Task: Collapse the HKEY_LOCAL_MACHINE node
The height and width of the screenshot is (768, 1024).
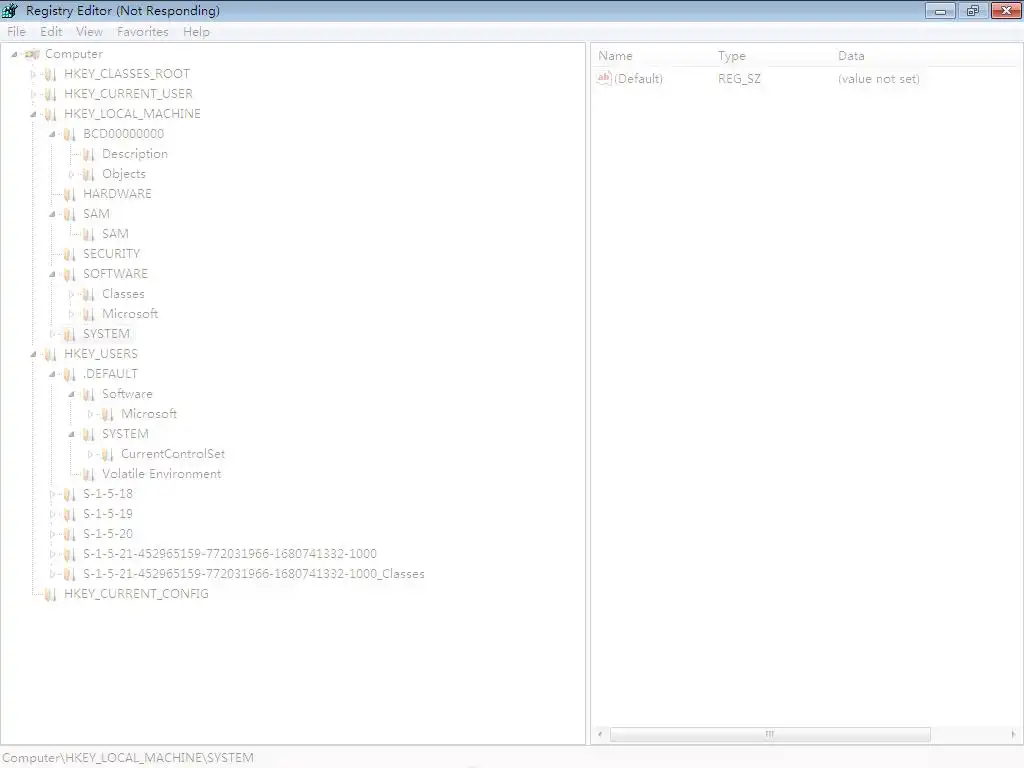Action: point(33,114)
